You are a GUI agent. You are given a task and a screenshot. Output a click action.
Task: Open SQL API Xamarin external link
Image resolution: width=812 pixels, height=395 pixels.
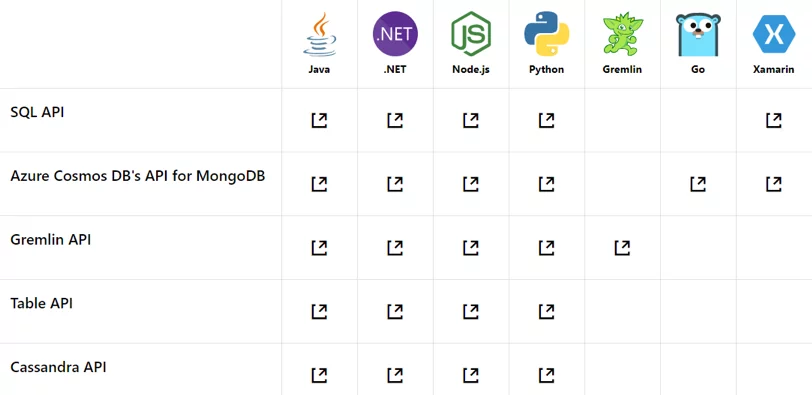tap(774, 121)
